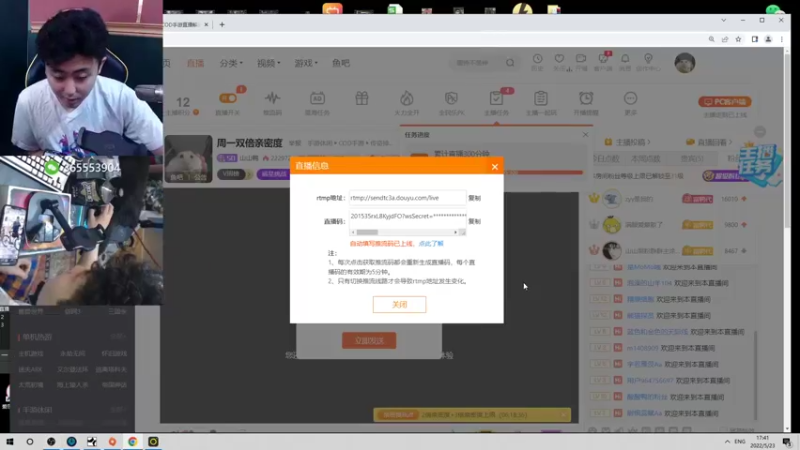Open the user avatar in header
Viewport: 800px width, 450px height.
[x=685, y=63]
